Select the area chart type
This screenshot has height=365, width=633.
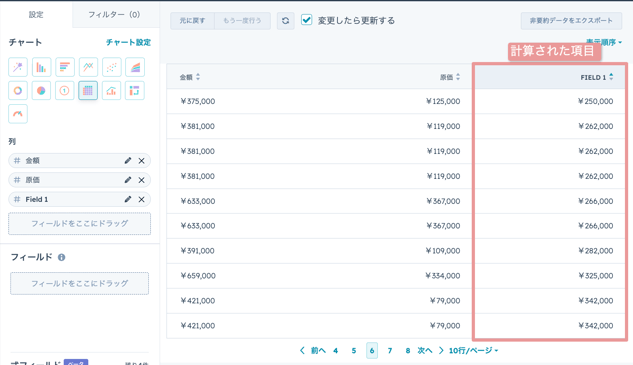pyautogui.click(x=135, y=67)
